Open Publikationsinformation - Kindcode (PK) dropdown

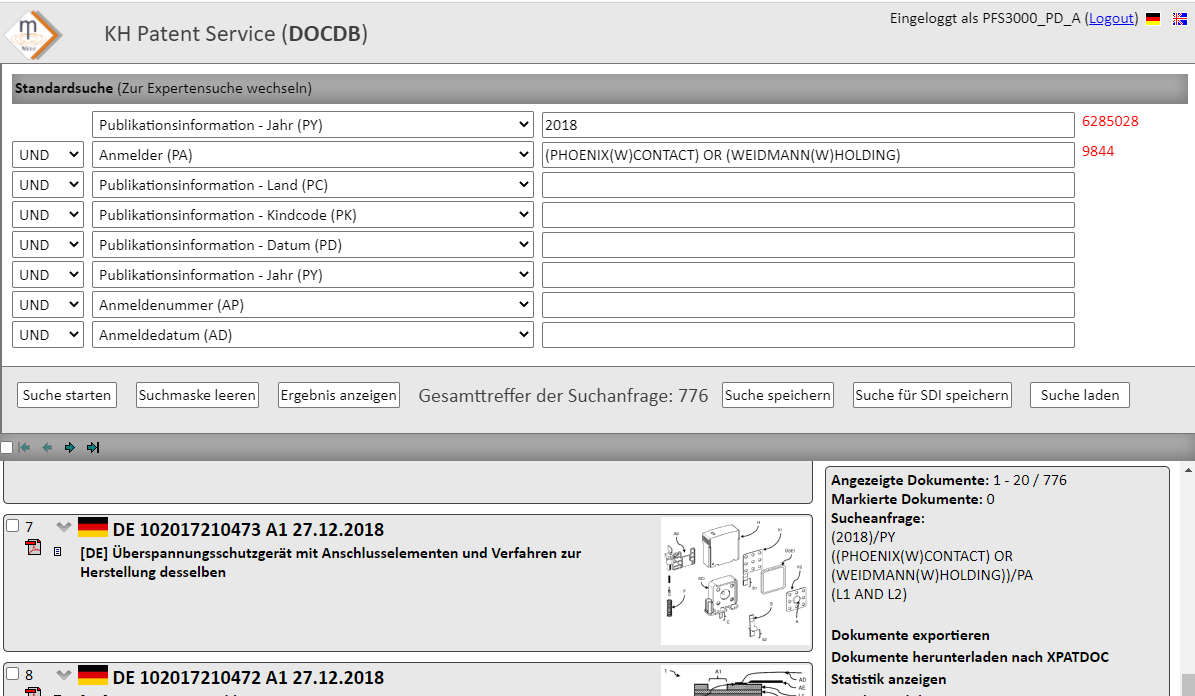pyautogui.click(x=312, y=215)
